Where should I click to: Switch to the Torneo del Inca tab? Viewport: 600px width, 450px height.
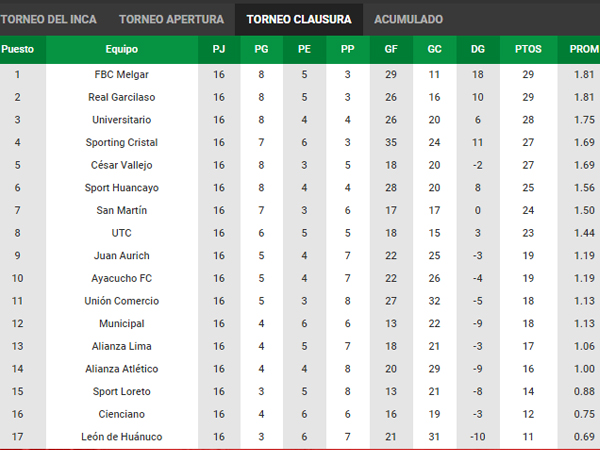point(48,20)
